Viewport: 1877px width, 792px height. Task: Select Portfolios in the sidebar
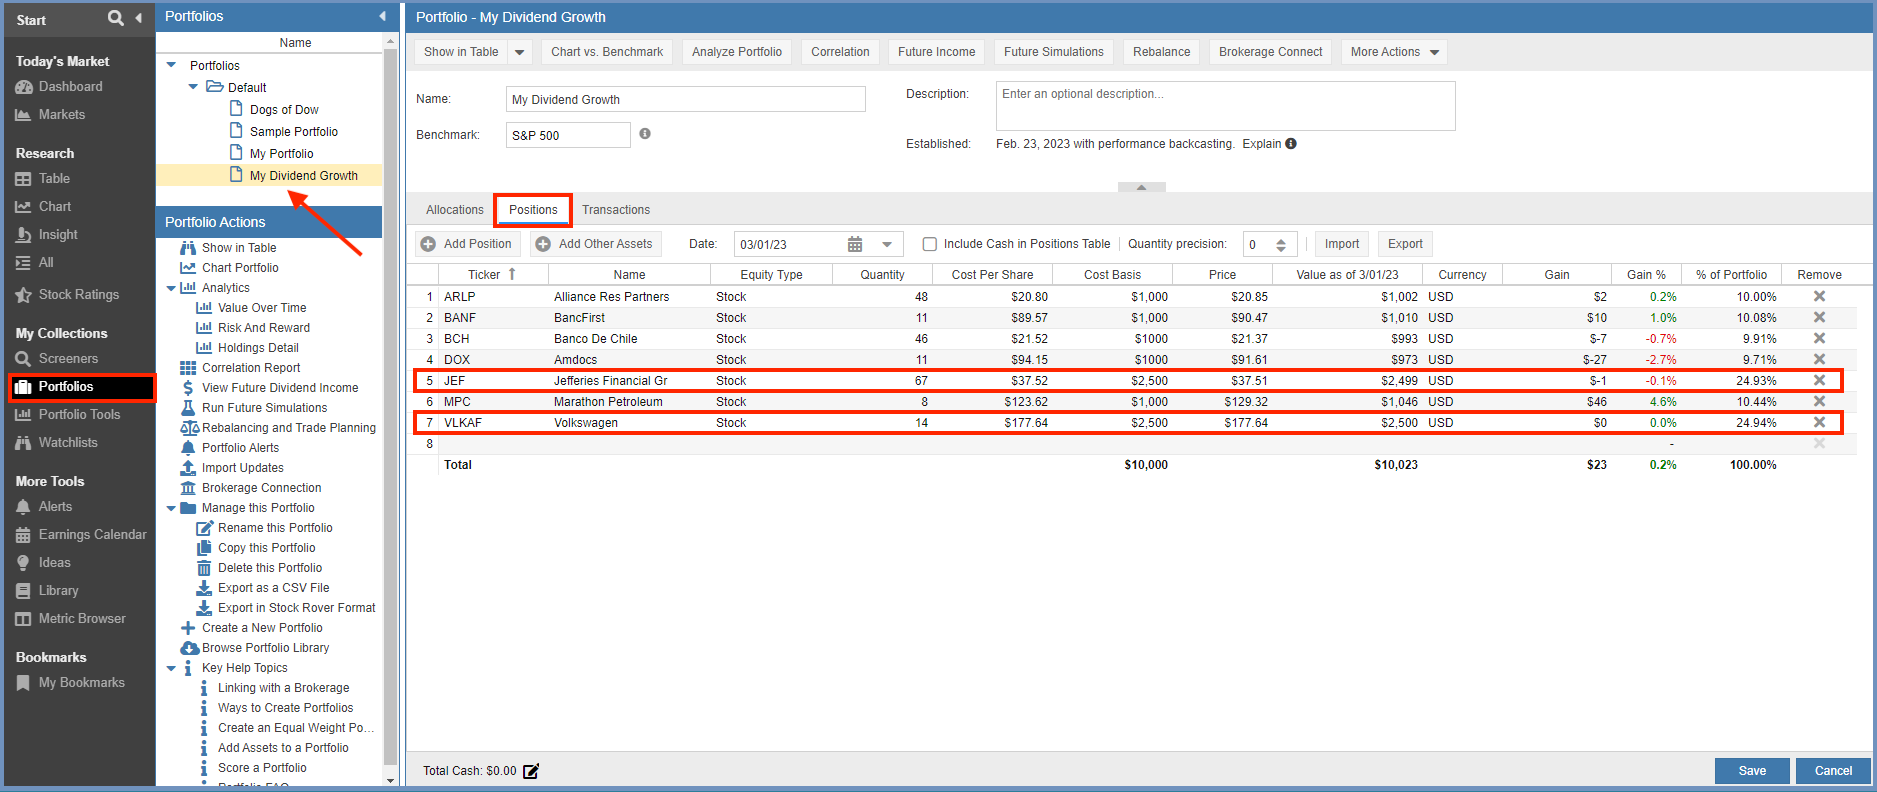click(x=82, y=387)
